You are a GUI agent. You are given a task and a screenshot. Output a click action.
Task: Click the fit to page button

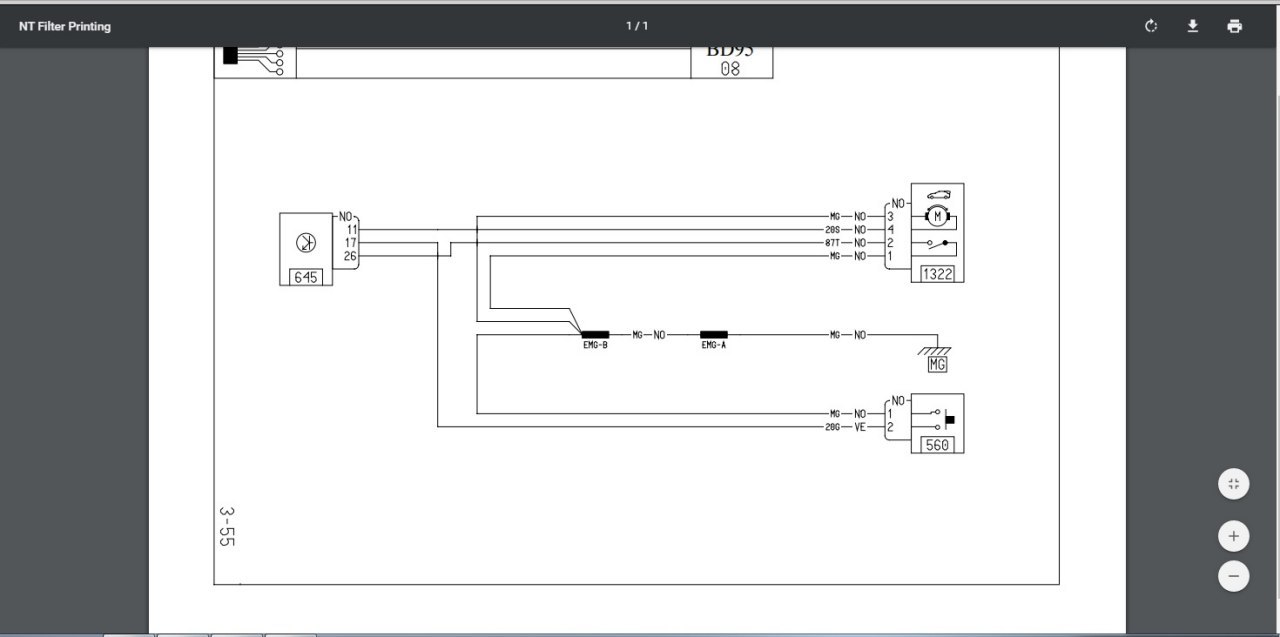(x=1234, y=485)
